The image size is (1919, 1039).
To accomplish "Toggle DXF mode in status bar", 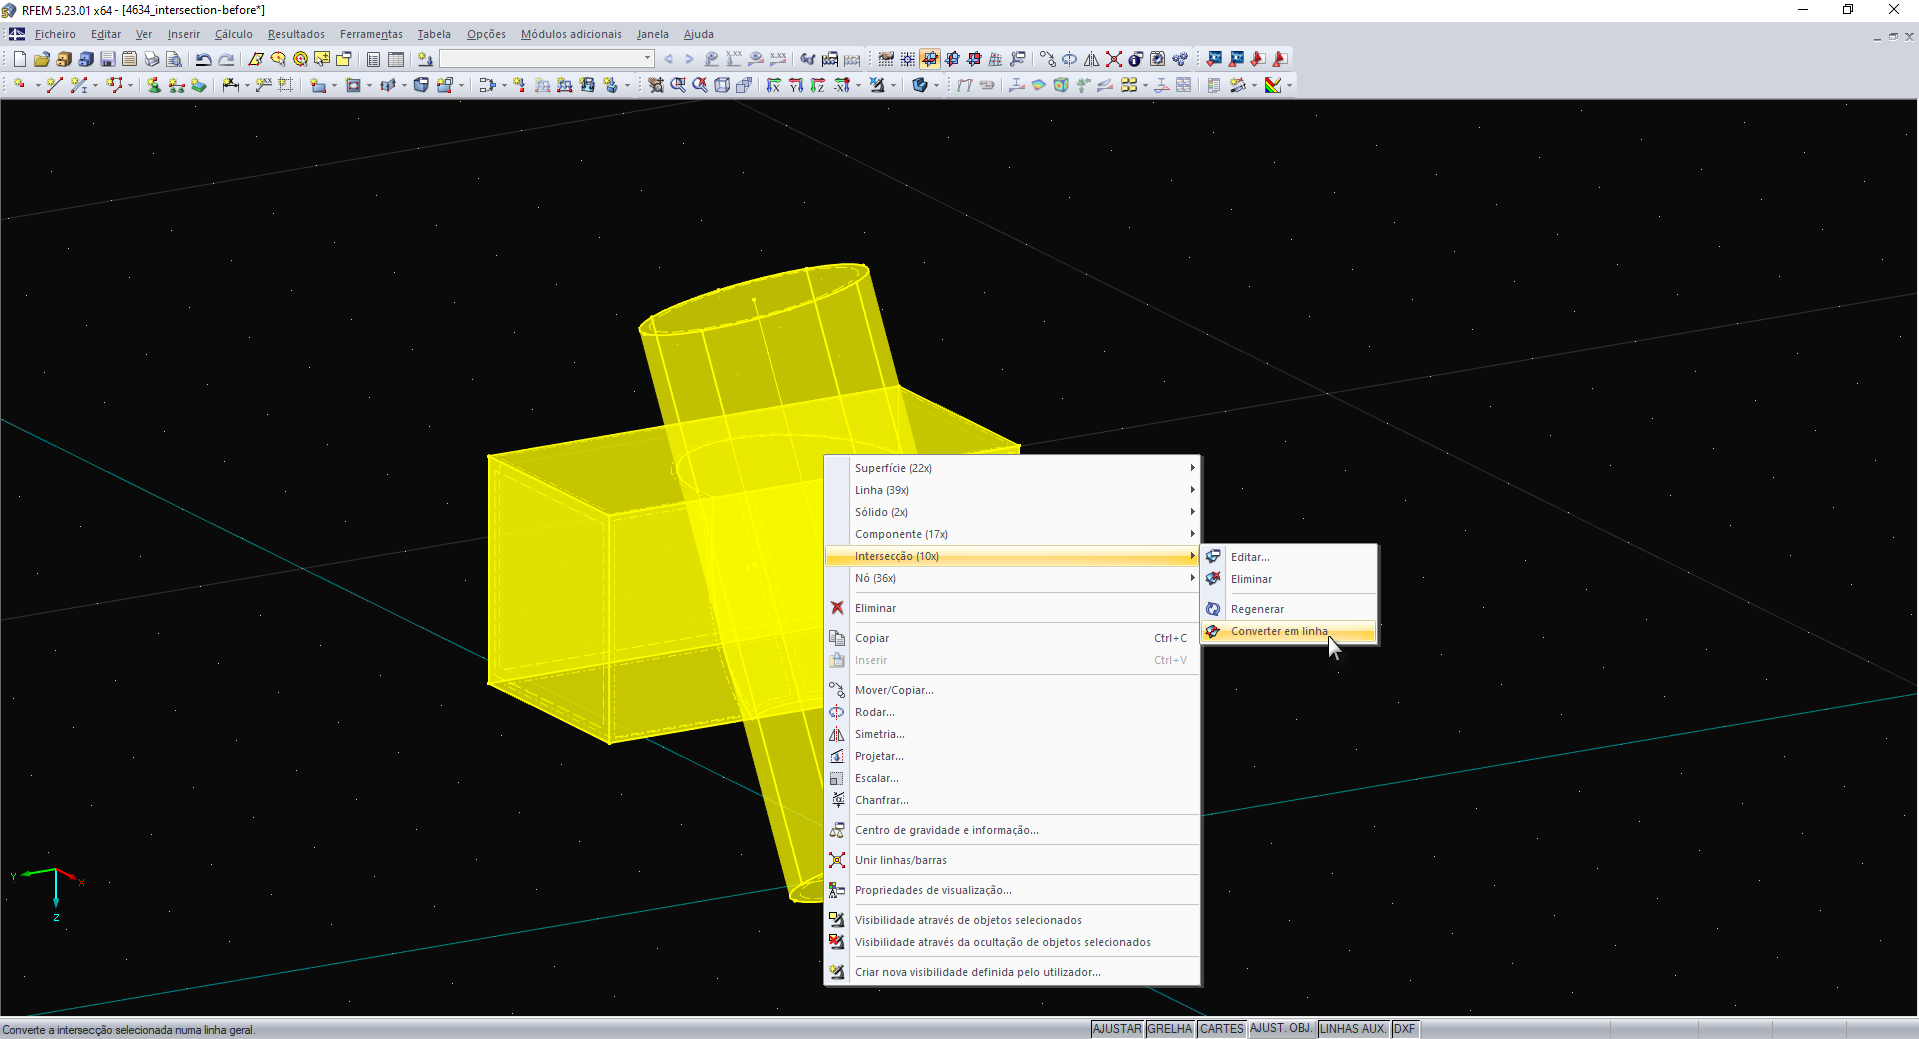I will click(1404, 1029).
